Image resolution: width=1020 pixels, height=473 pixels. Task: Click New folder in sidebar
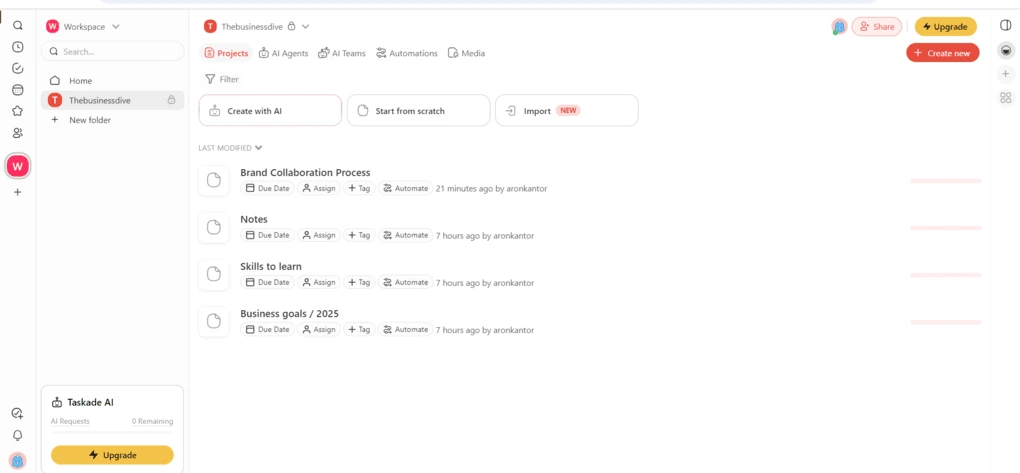[113, 120]
